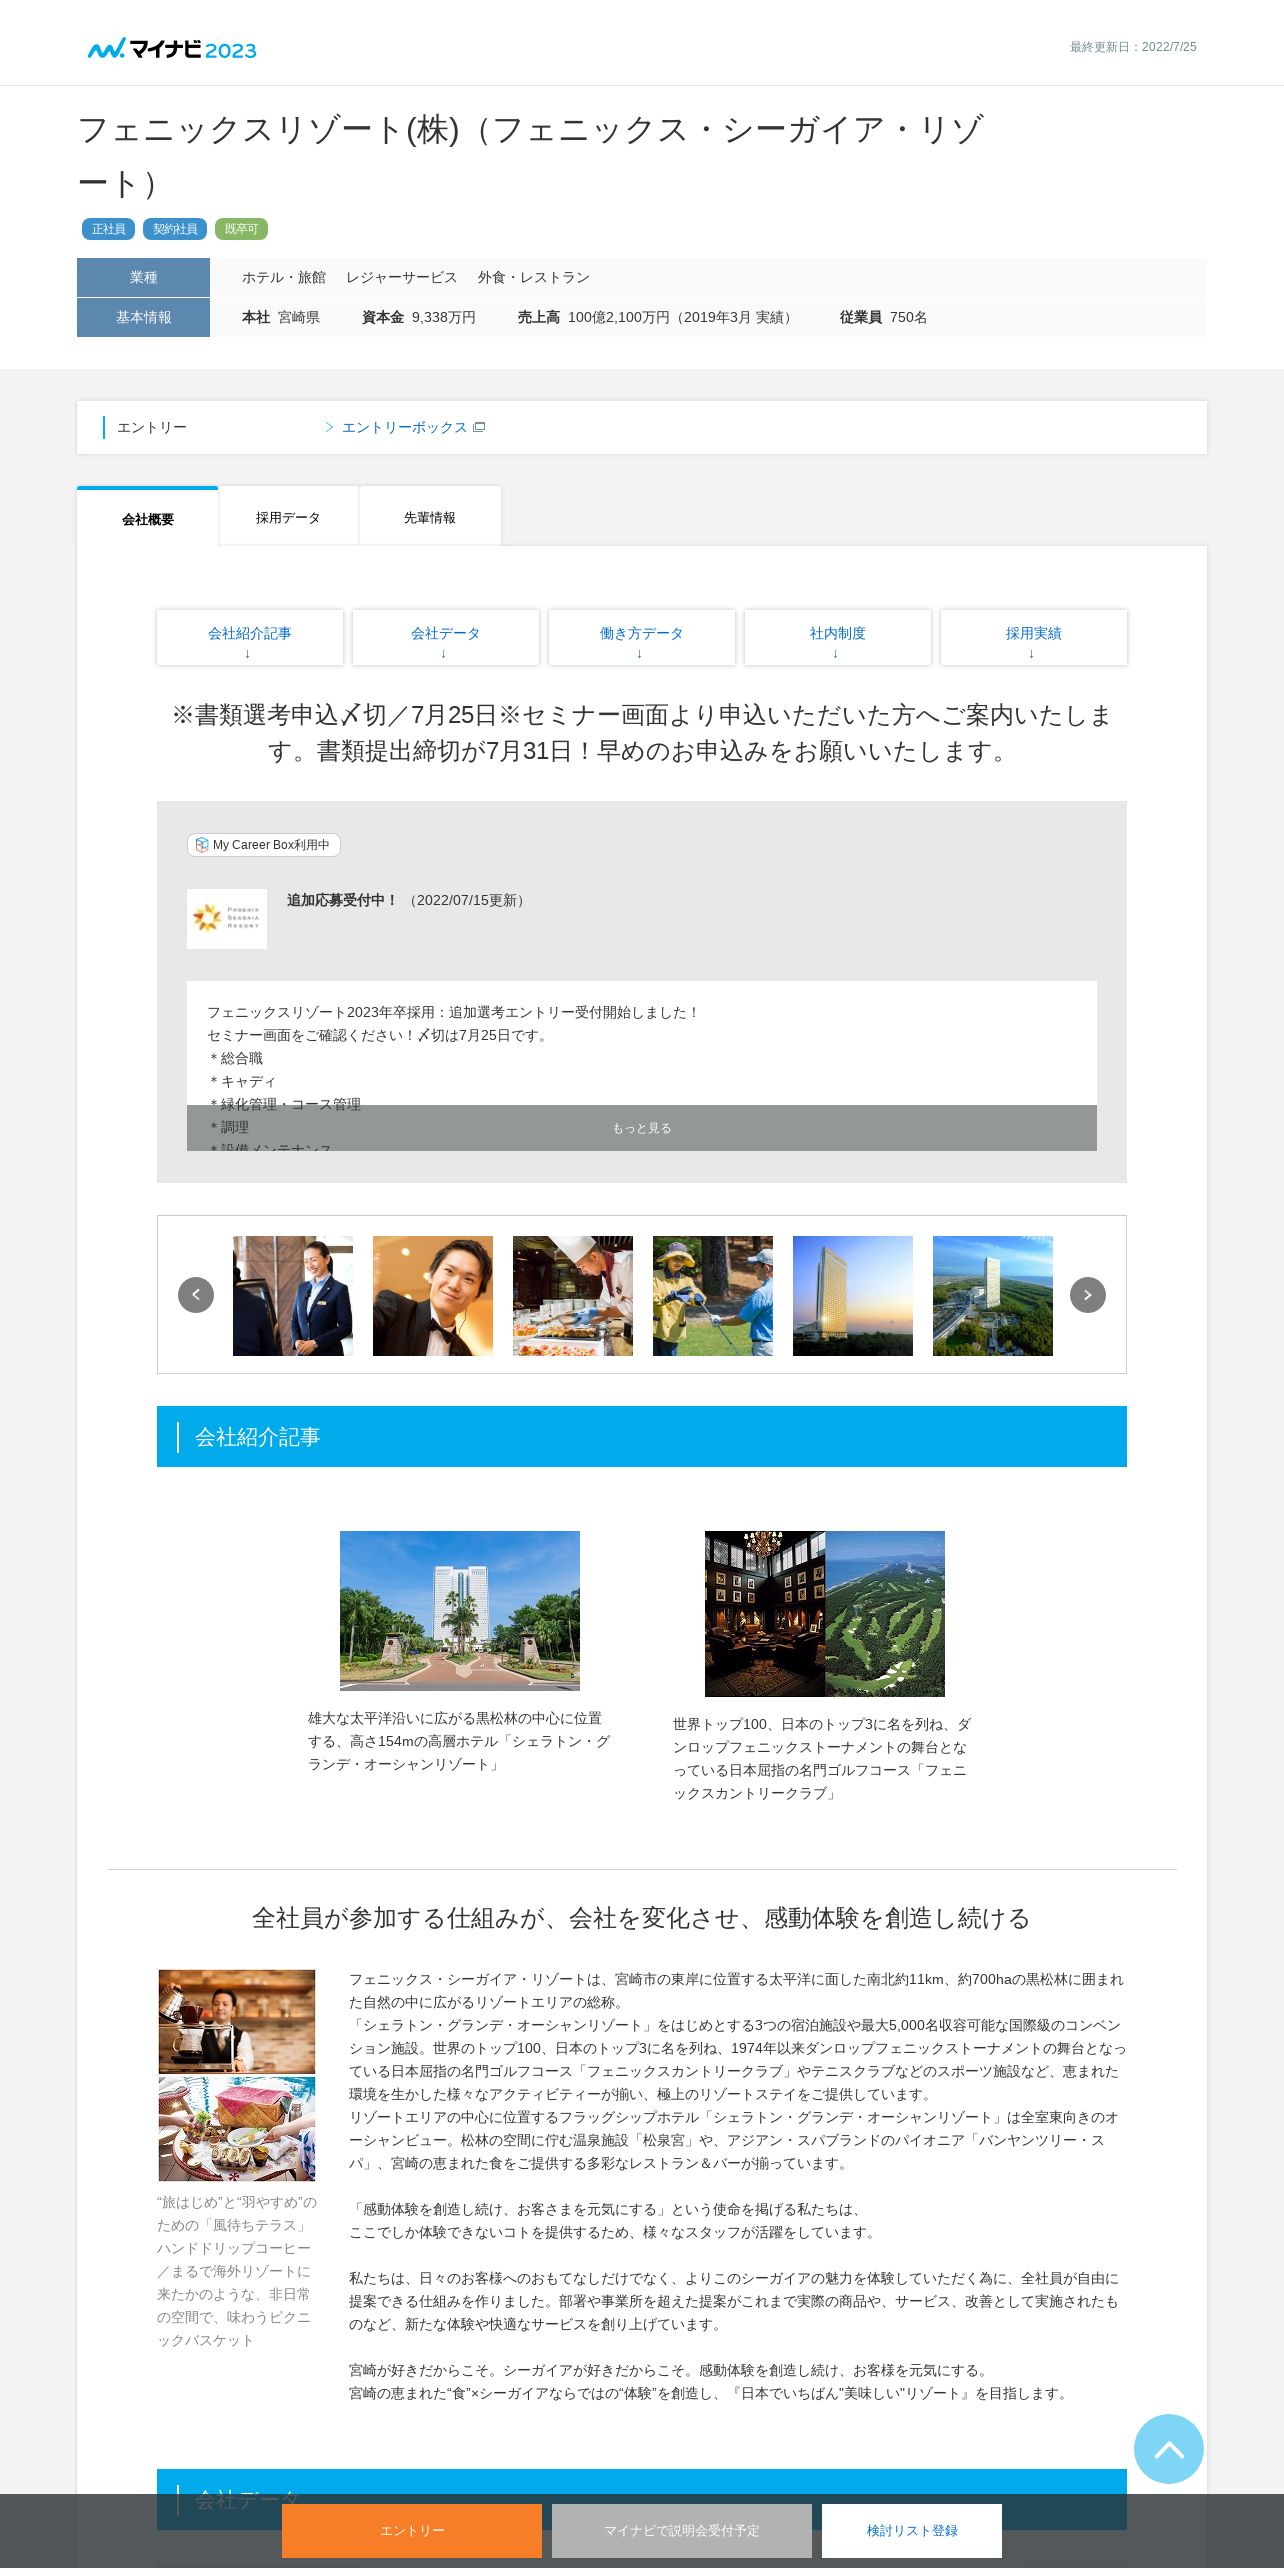The width and height of the screenshot is (1284, 2568).
Task: Click the carousel next arrow
Action: point(1088,1295)
